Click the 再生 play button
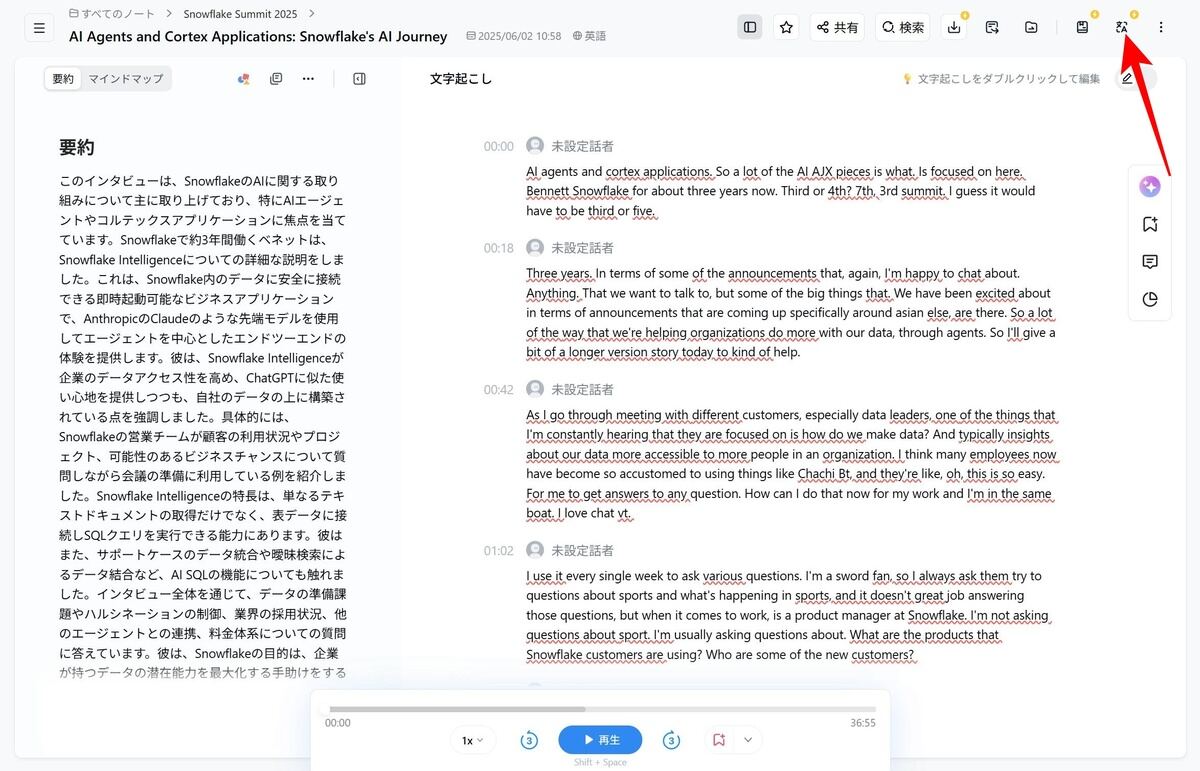1200x771 pixels. click(600, 740)
